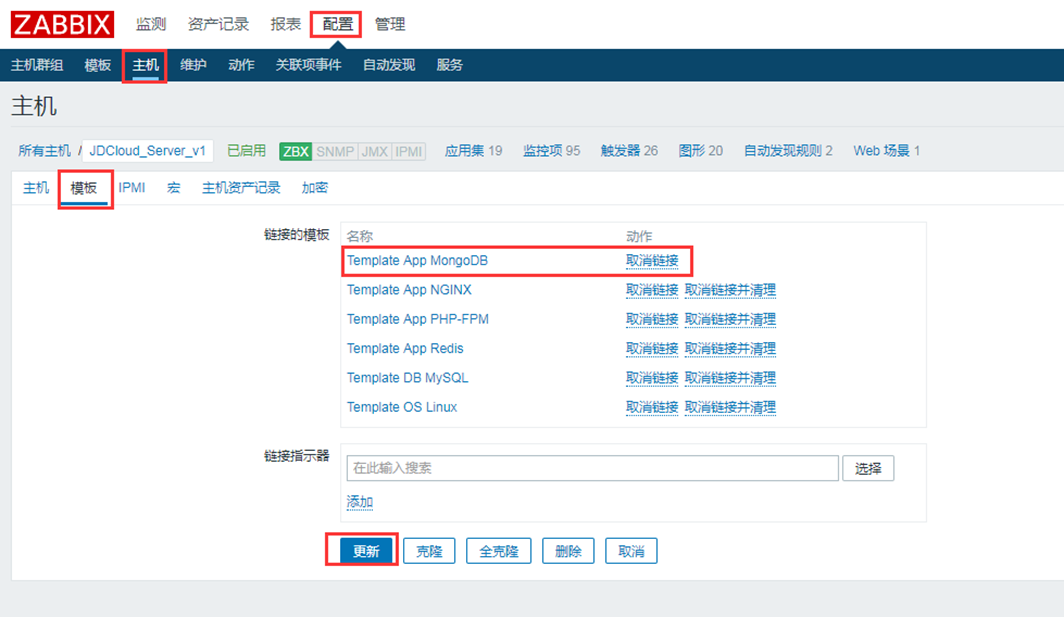Click 取消链接并清理 for Template App PHP-FPM

coord(730,319)
